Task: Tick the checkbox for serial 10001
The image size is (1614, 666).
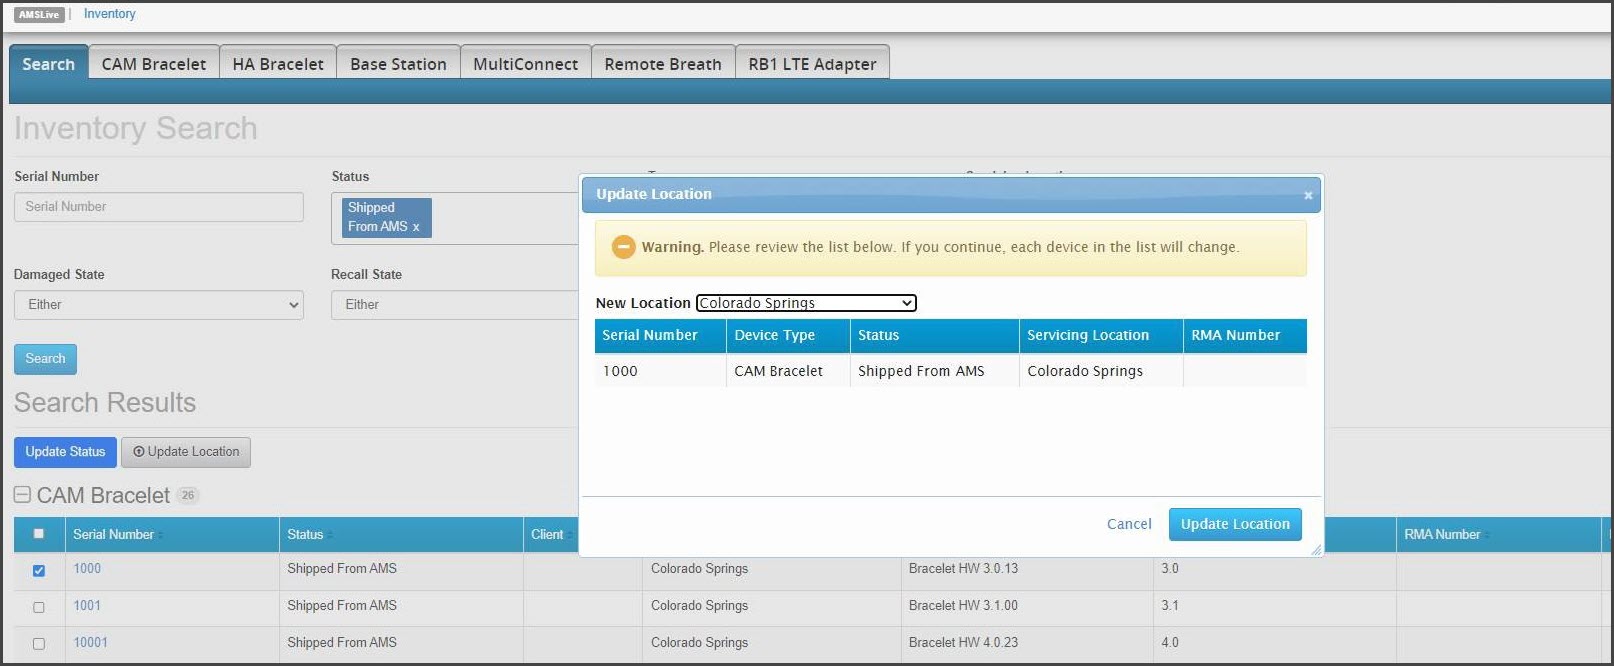Action: (39, 644)
